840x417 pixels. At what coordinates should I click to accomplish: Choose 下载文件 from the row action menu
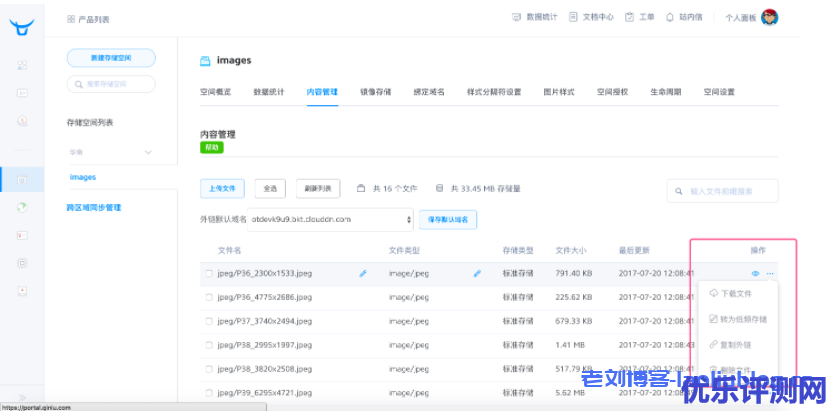(736, 294)
